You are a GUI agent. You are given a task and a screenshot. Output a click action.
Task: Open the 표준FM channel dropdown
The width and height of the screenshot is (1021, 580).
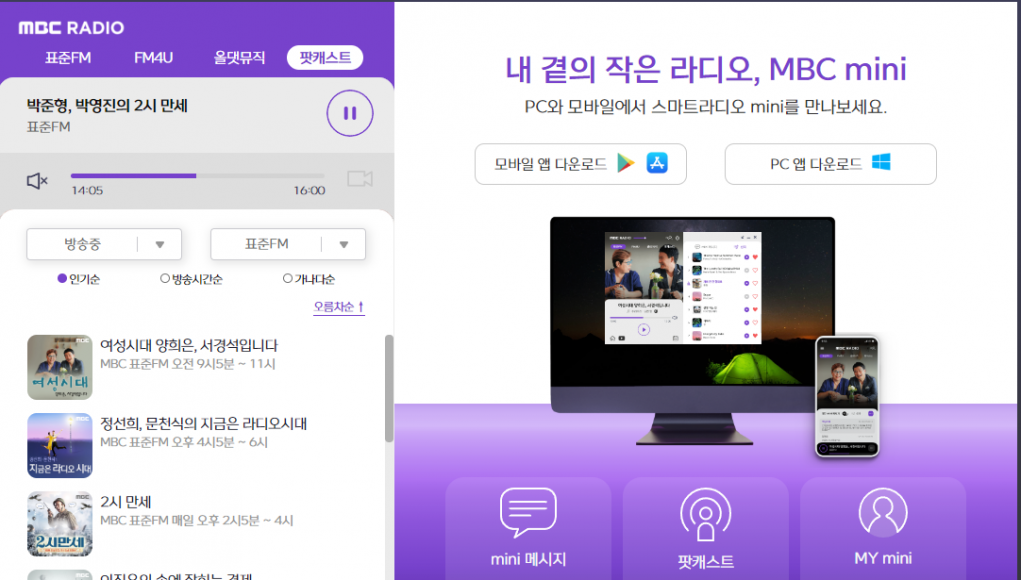tap(288, 244)
